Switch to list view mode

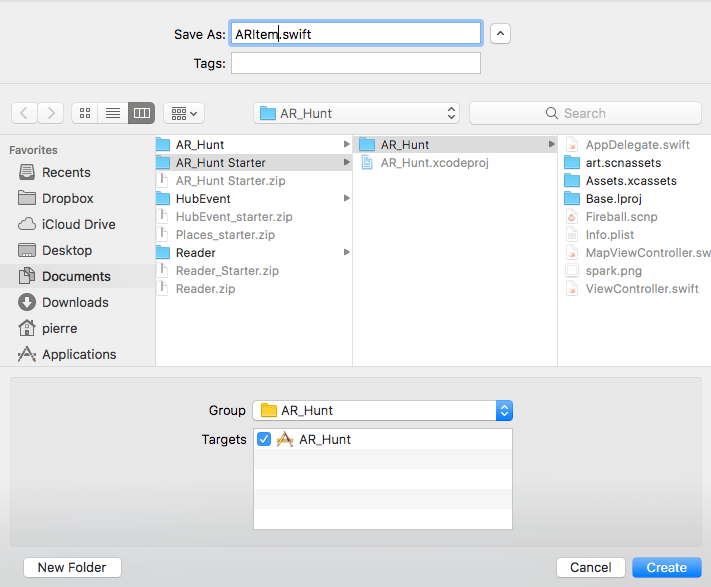(113, 113)
